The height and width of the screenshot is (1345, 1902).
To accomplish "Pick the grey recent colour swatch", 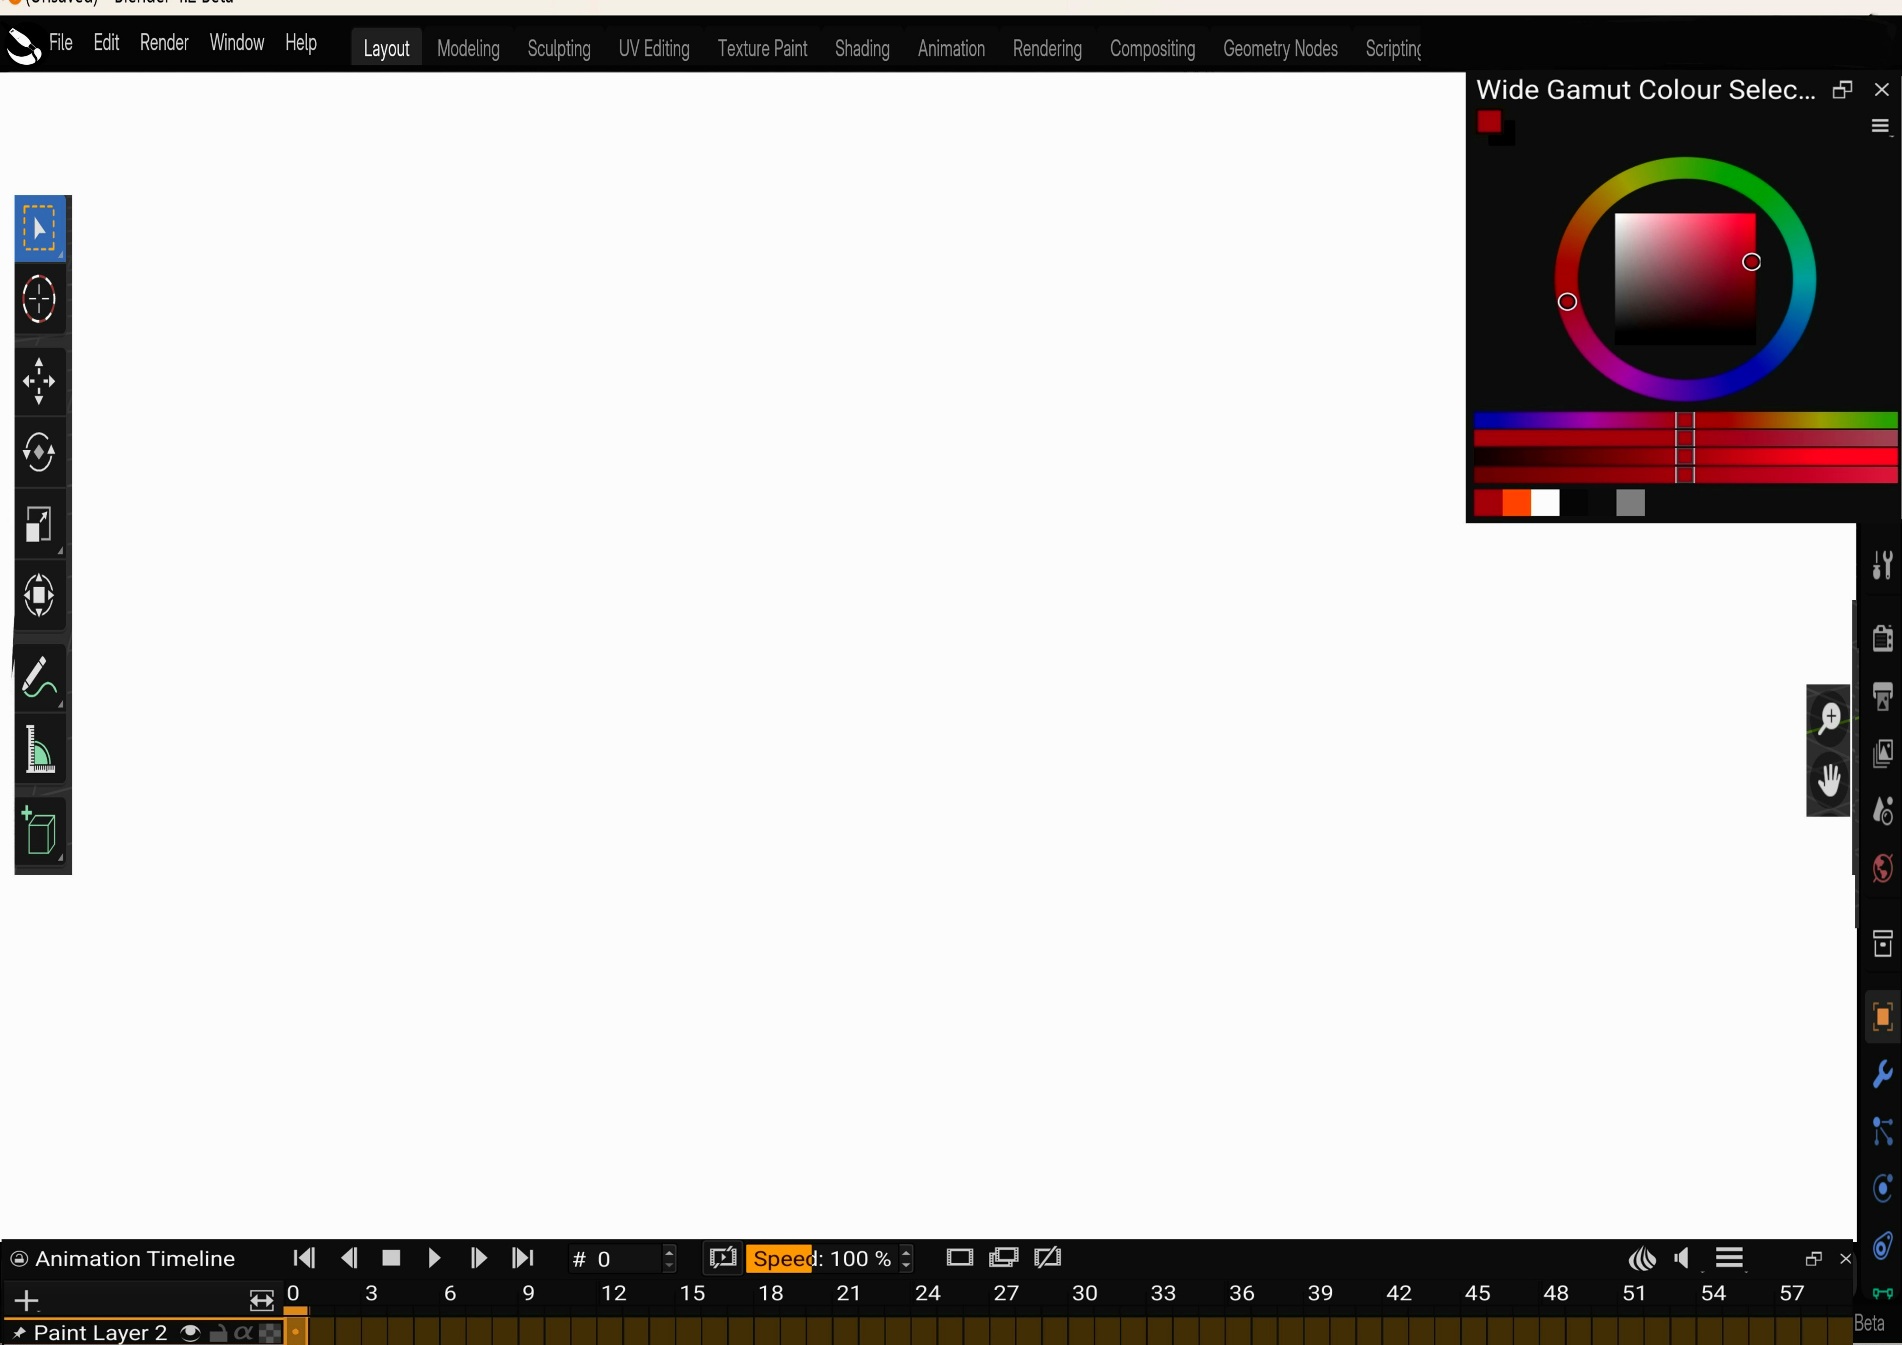I will [1630, 503].
